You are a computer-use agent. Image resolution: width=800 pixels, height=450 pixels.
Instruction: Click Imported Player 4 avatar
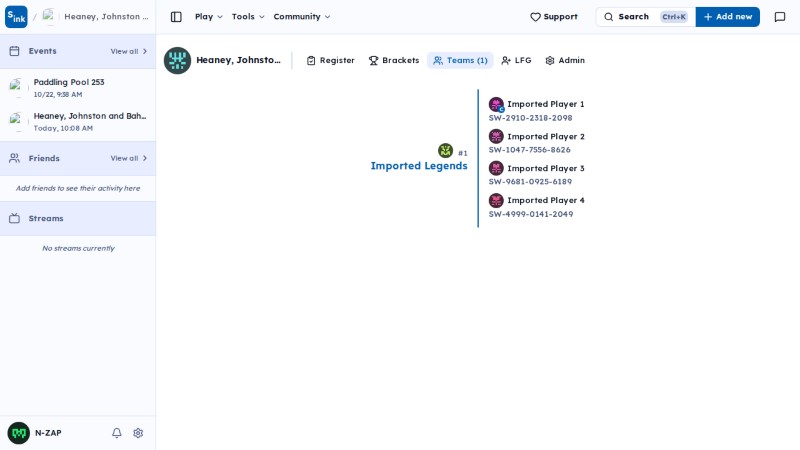(x=496, y=201)
